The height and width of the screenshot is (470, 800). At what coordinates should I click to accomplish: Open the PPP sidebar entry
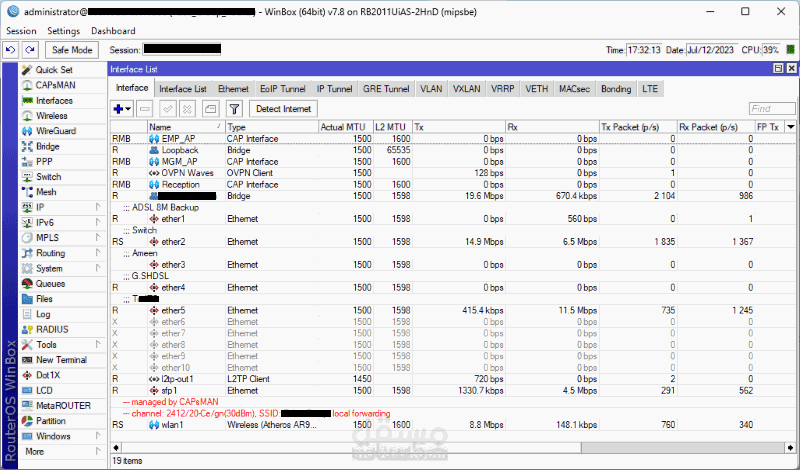[62, 162]
